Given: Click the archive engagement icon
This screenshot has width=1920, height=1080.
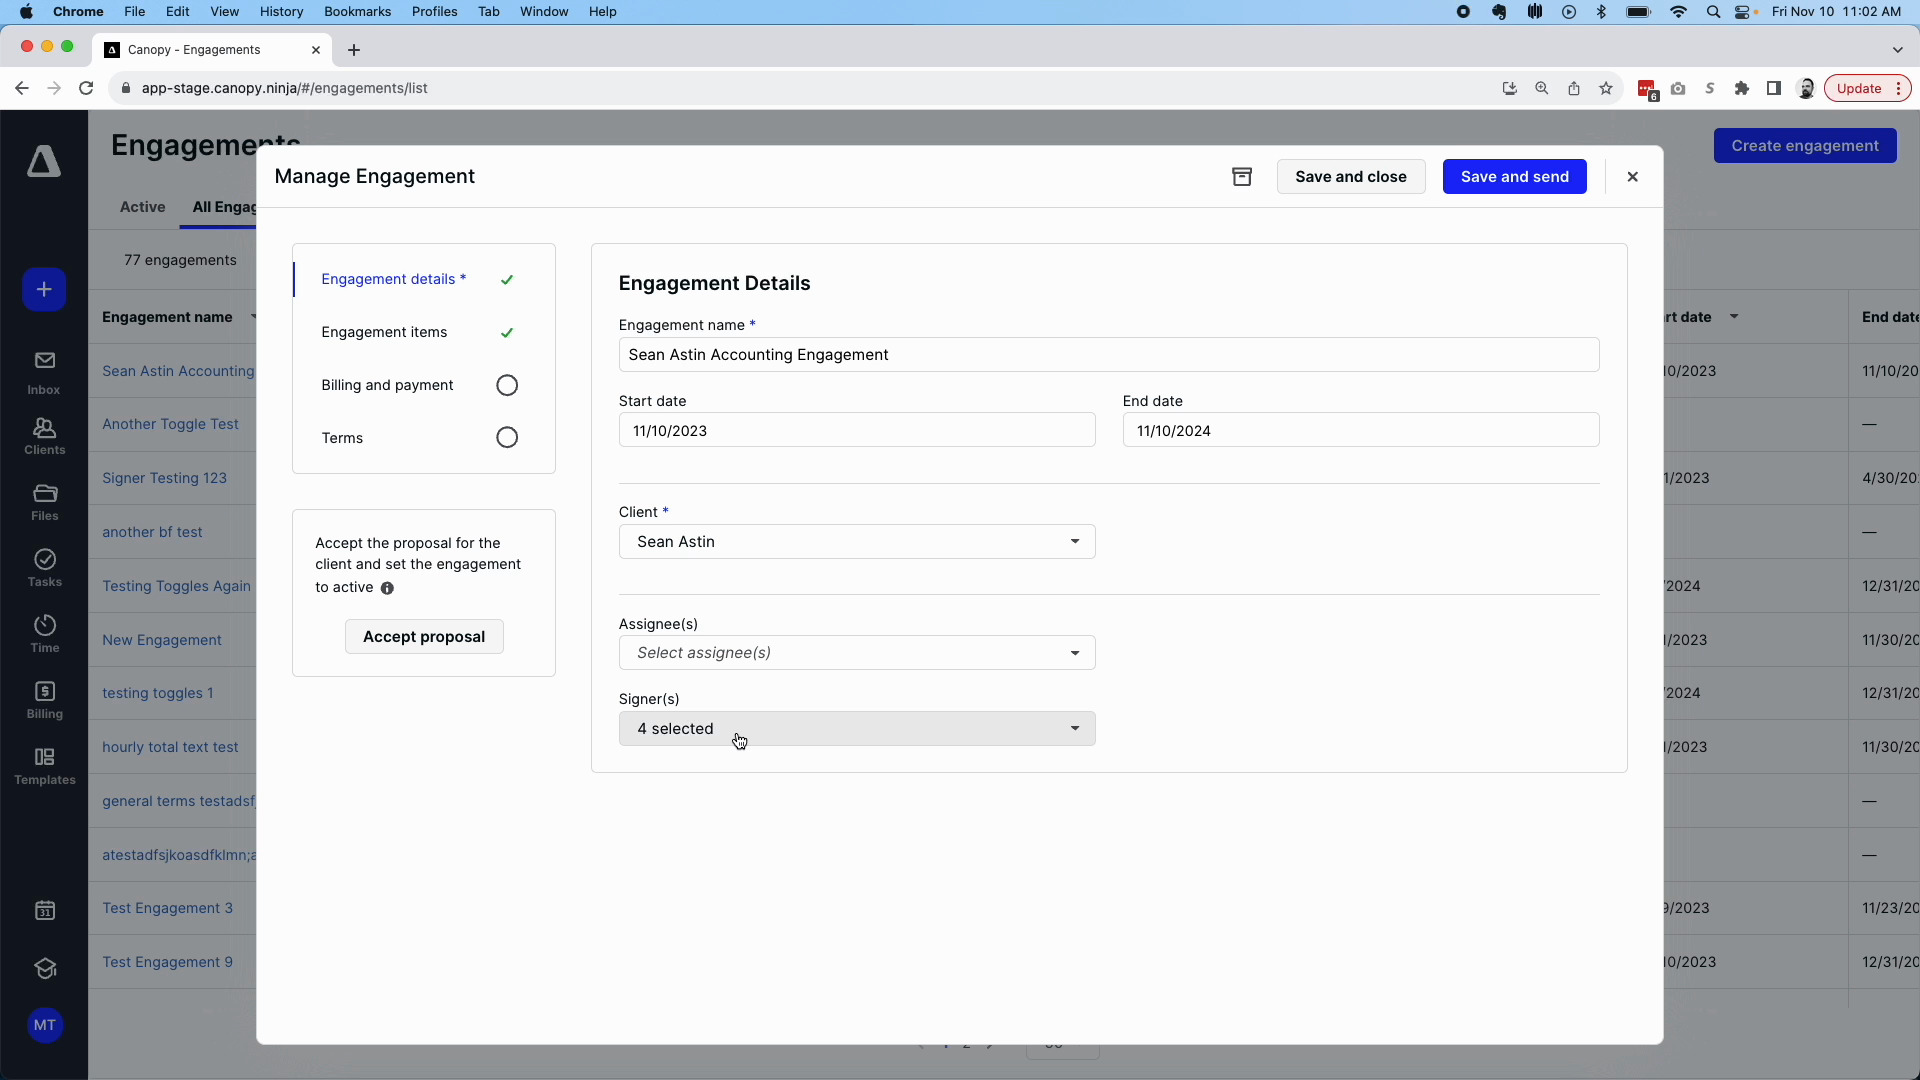Looking at the screenshot, I should [x=1242, y=177].
